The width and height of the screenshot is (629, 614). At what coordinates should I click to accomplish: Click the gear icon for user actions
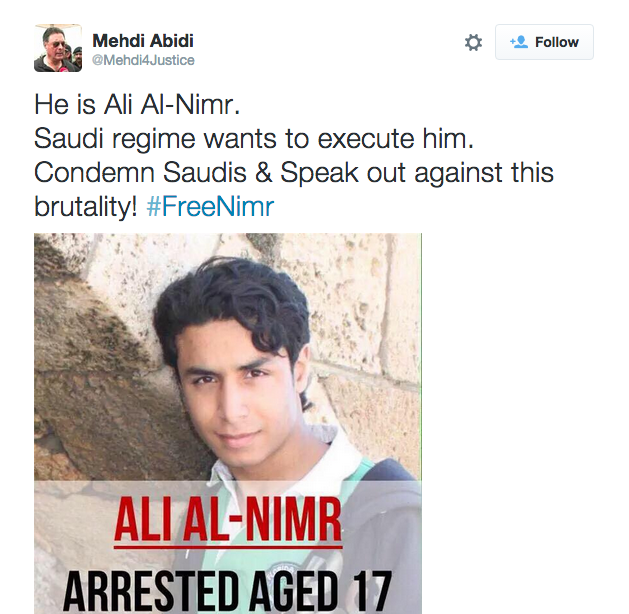[x=473, y=42]
